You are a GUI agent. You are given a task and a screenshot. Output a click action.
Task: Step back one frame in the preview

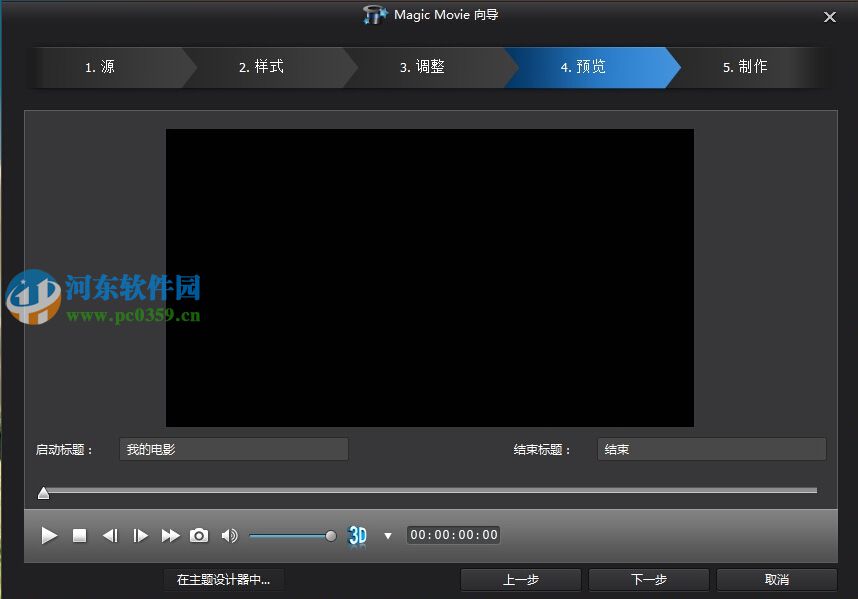[110, 535]
